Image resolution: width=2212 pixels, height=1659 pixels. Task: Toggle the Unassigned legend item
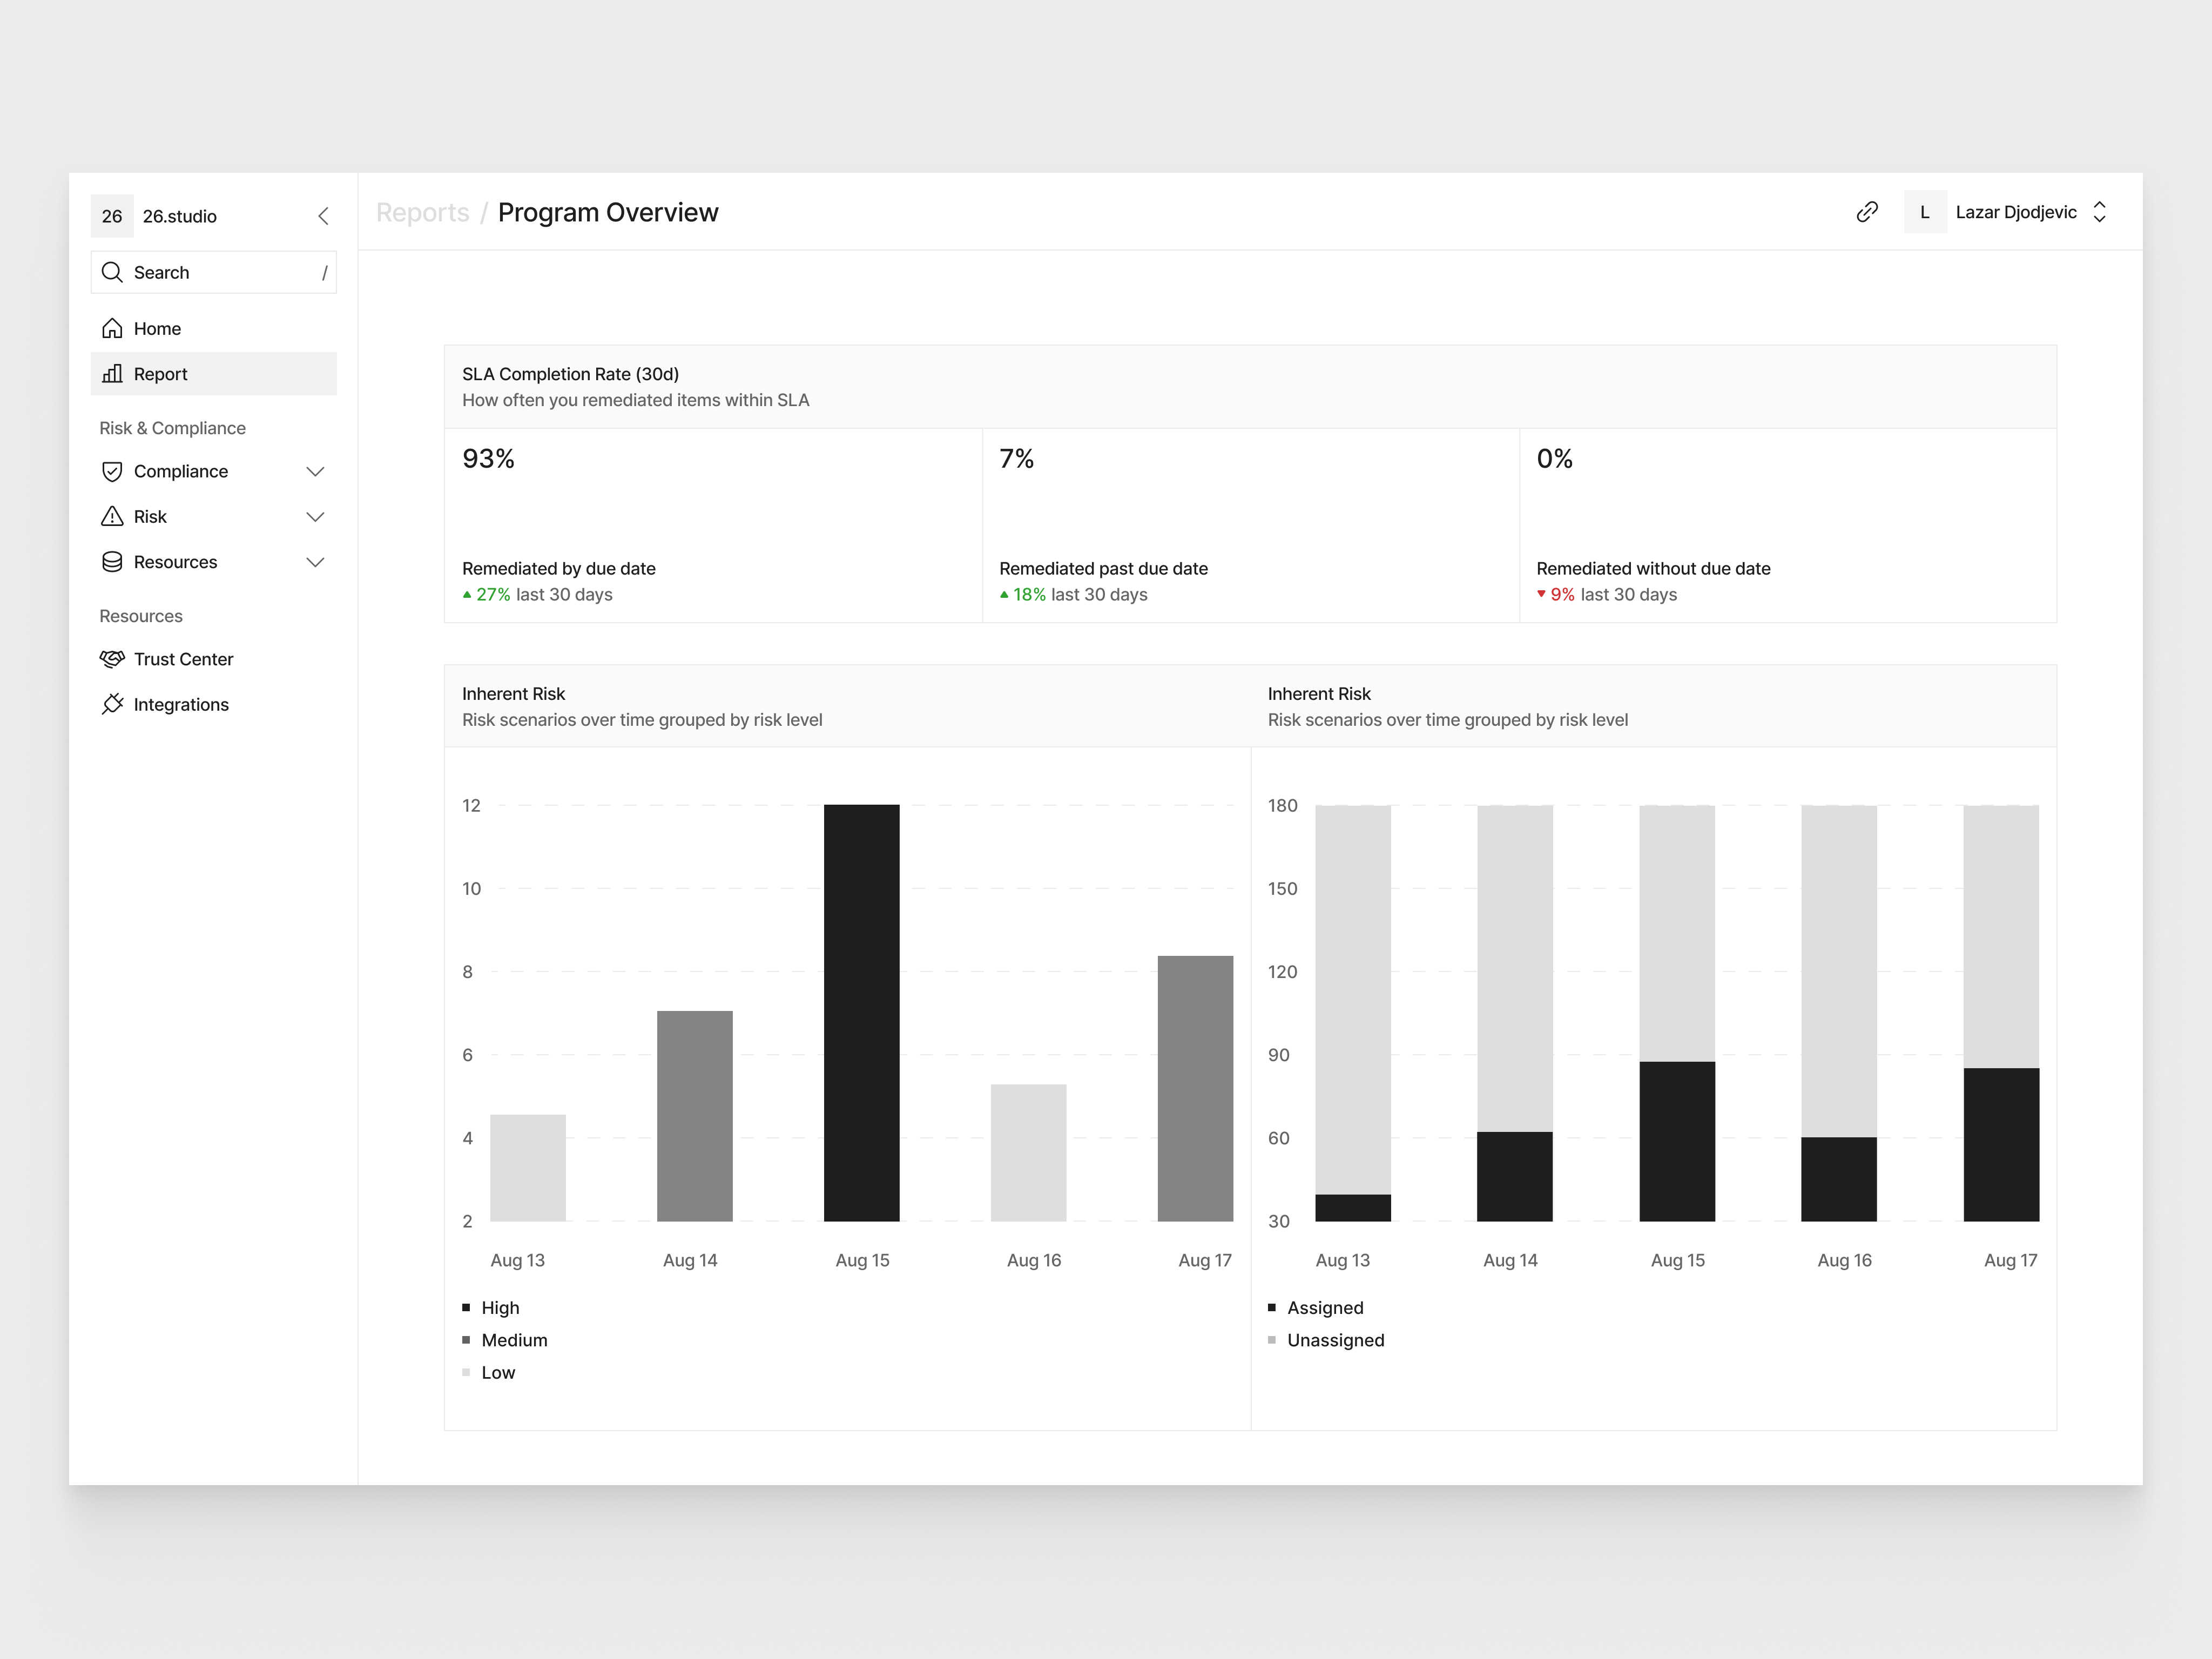(1334, 1340)
